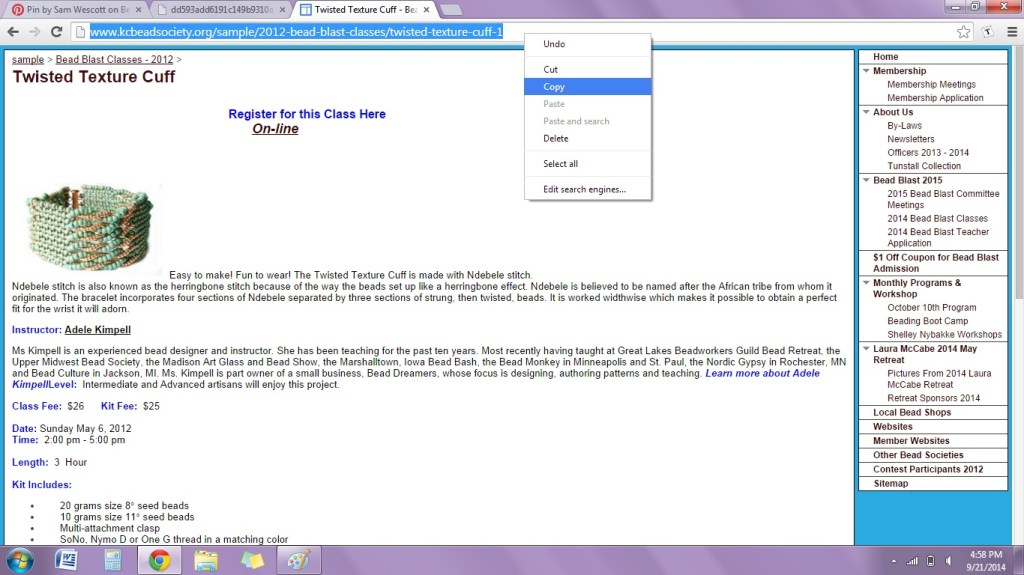
Task: Click the calculator icon in the taskbar
Action: click(113, 559)
